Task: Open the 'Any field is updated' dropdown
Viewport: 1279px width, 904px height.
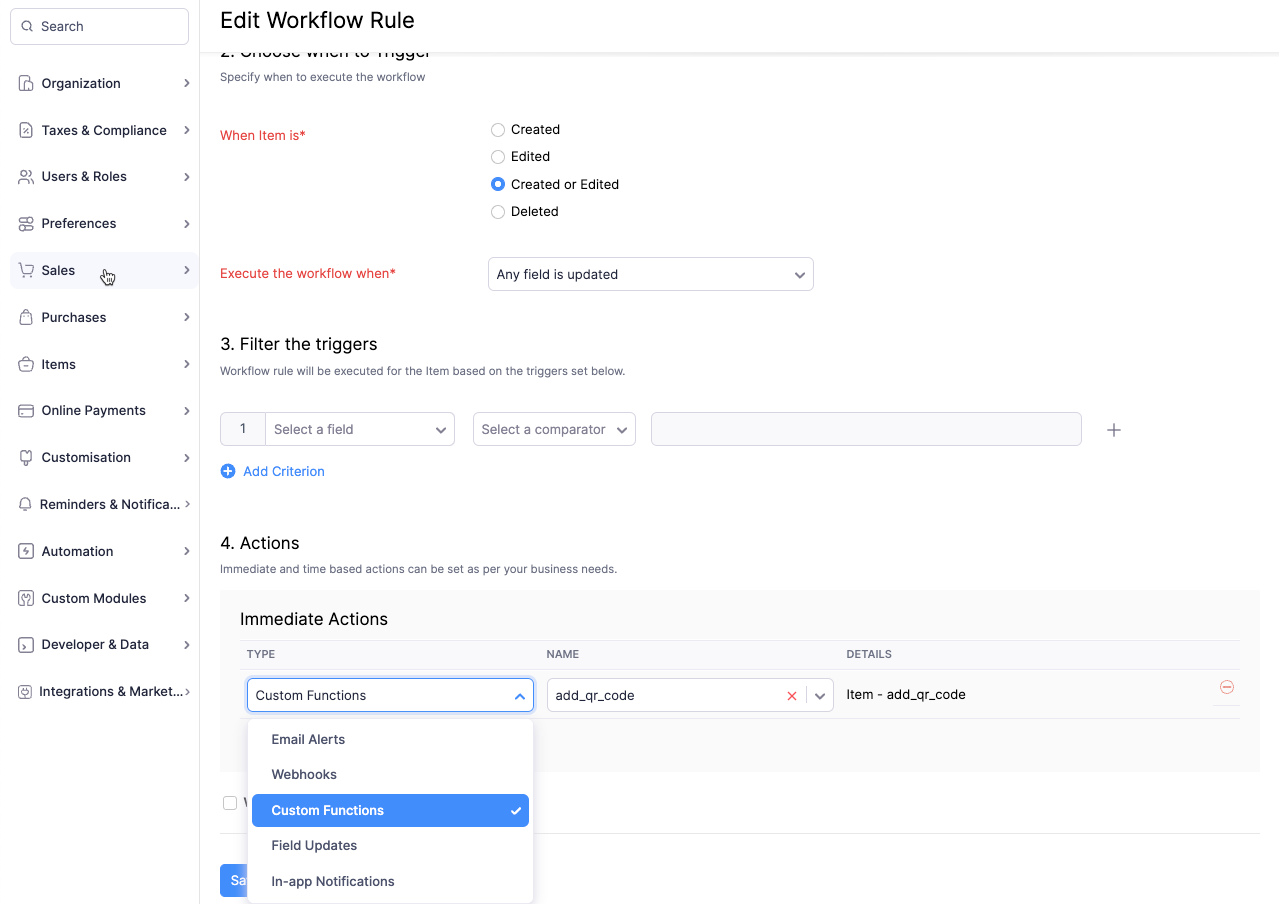Action: pos(650,274)
